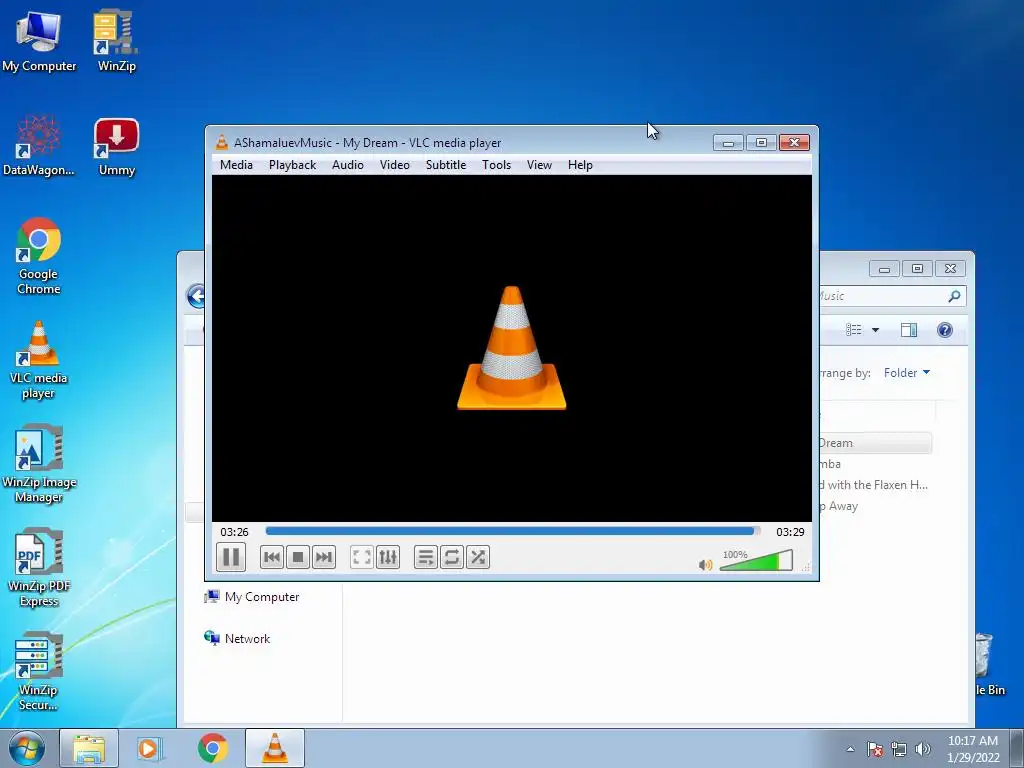Screen dimensions: 1024x768
Task: Open WinZip Secure desktop shortcut
Action: click(x=39, y=672)
